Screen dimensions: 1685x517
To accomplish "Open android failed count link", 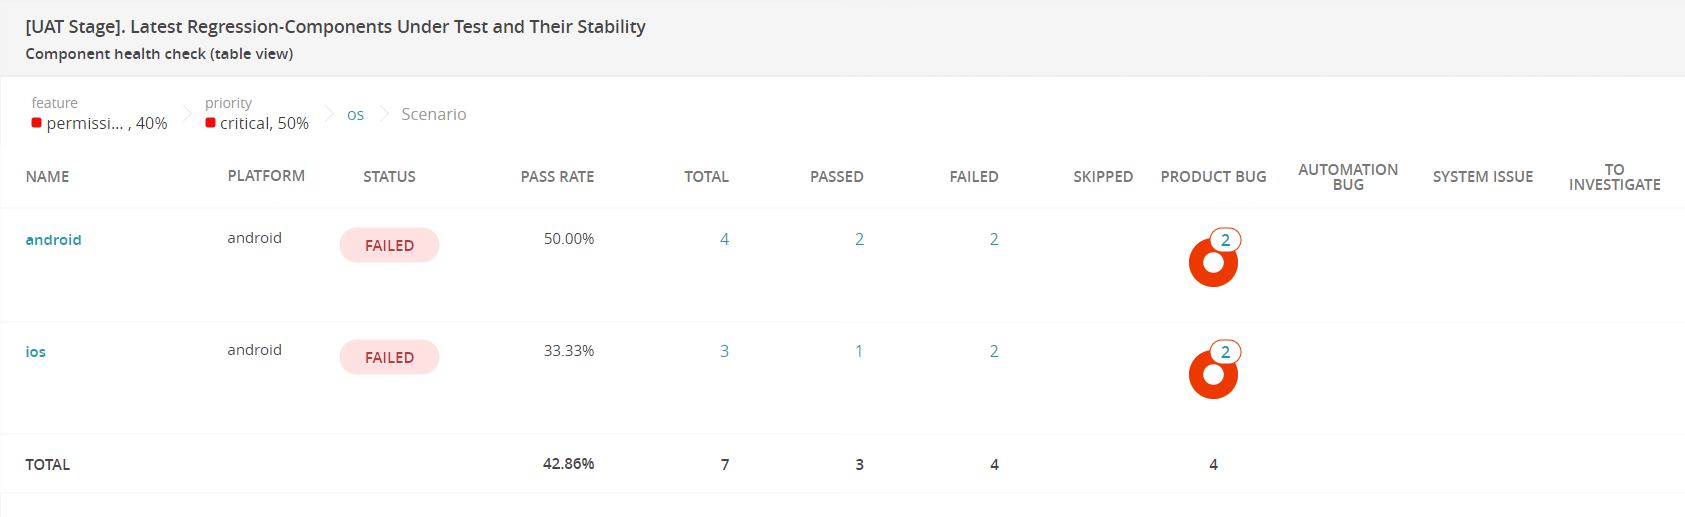I will click(994, 239).
